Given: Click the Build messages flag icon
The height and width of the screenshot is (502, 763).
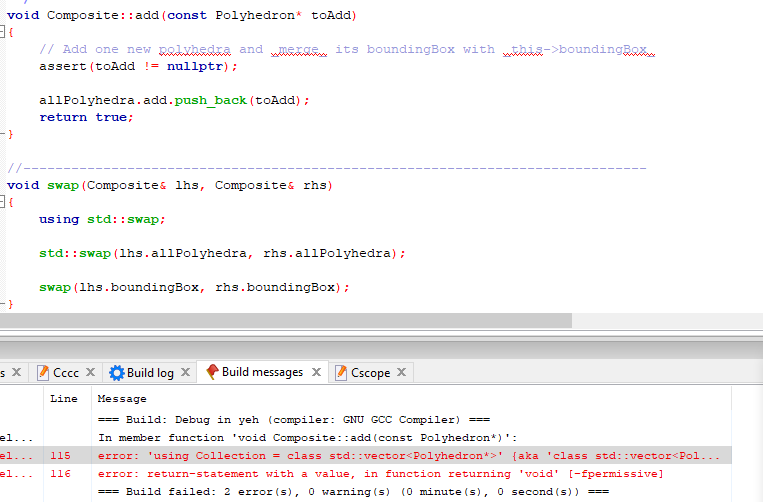Looking at the screenshot, I should click(x=212, y=372).
